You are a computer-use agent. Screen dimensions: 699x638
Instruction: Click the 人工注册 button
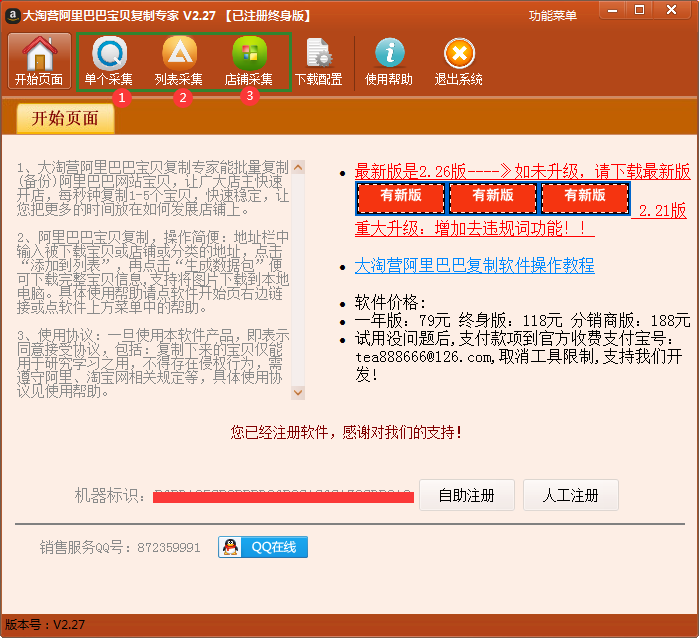571,495
